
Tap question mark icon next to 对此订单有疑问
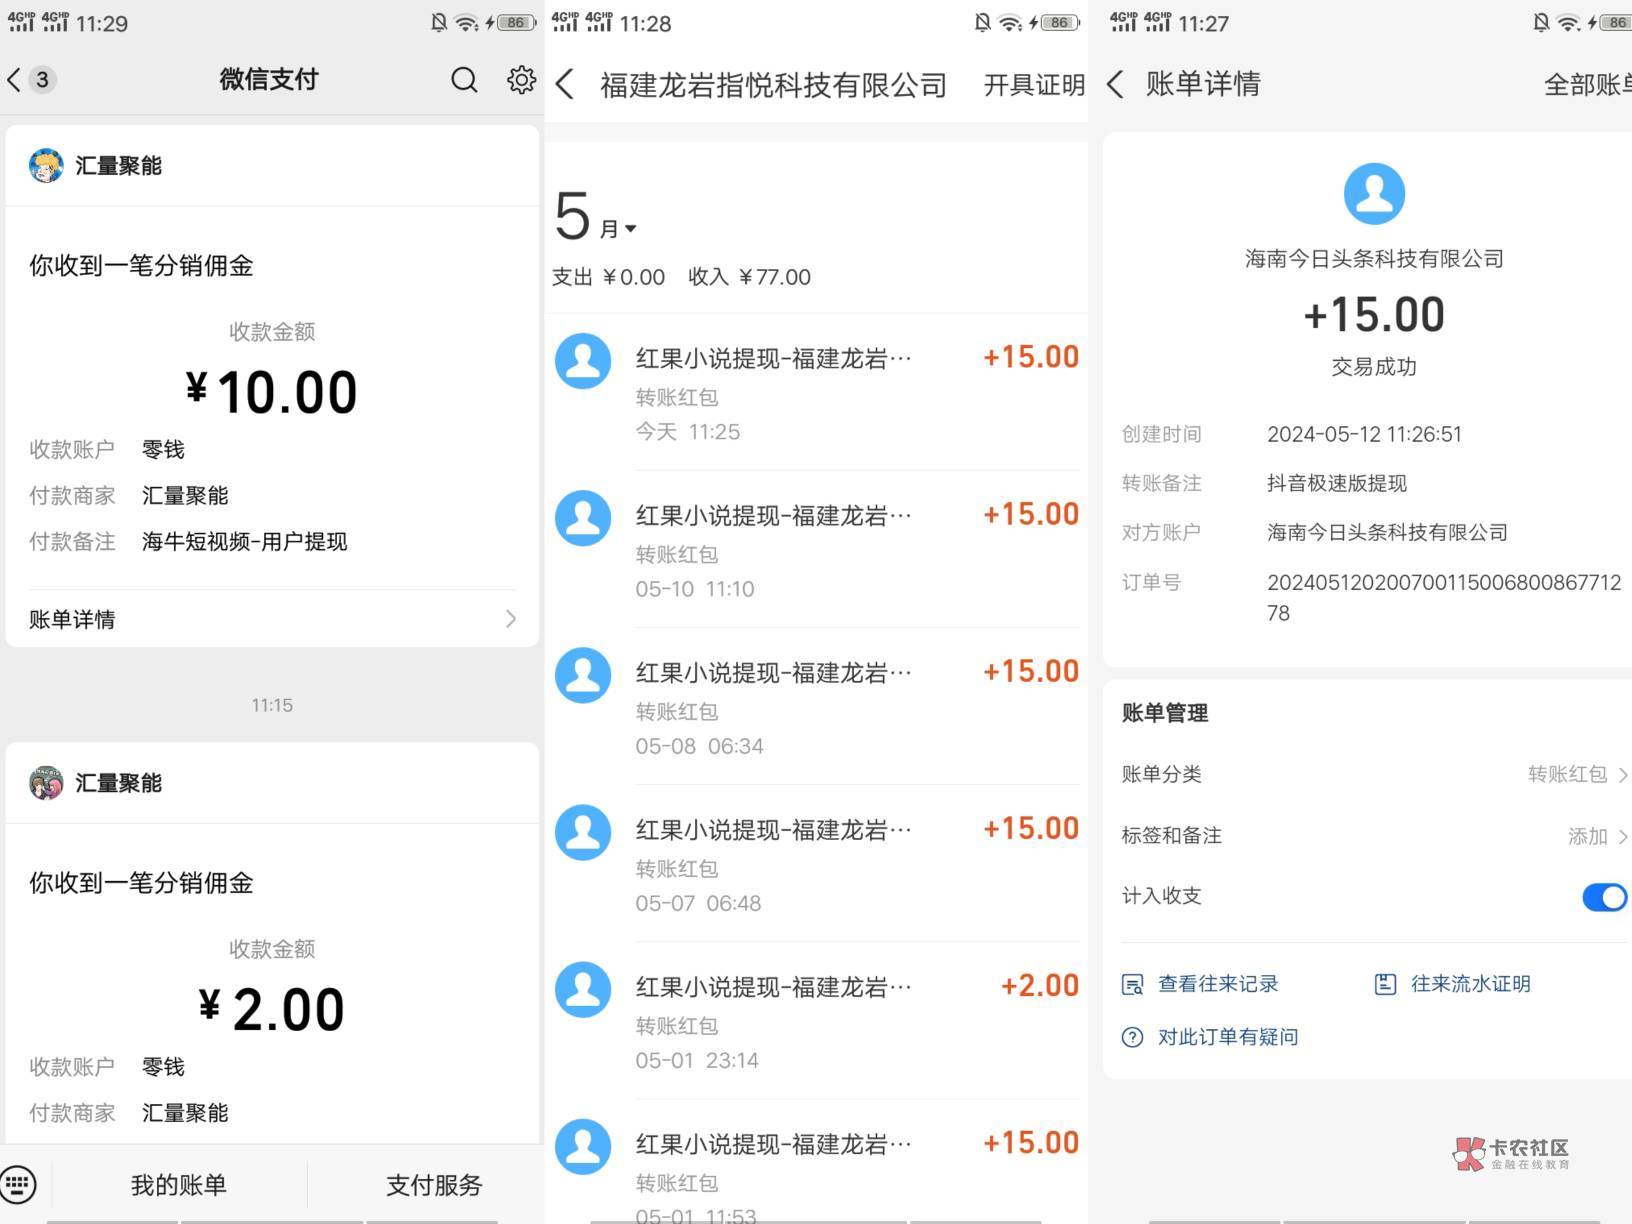[x=1132, y=1037]
